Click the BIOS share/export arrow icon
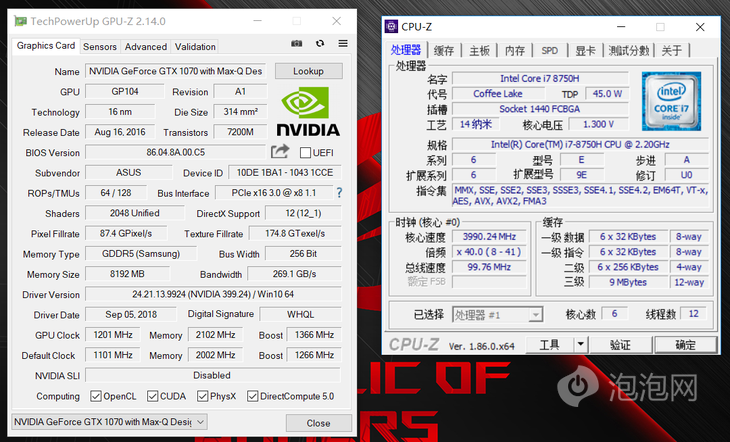The height and width of the screenshot is (442, 730). 280,151
